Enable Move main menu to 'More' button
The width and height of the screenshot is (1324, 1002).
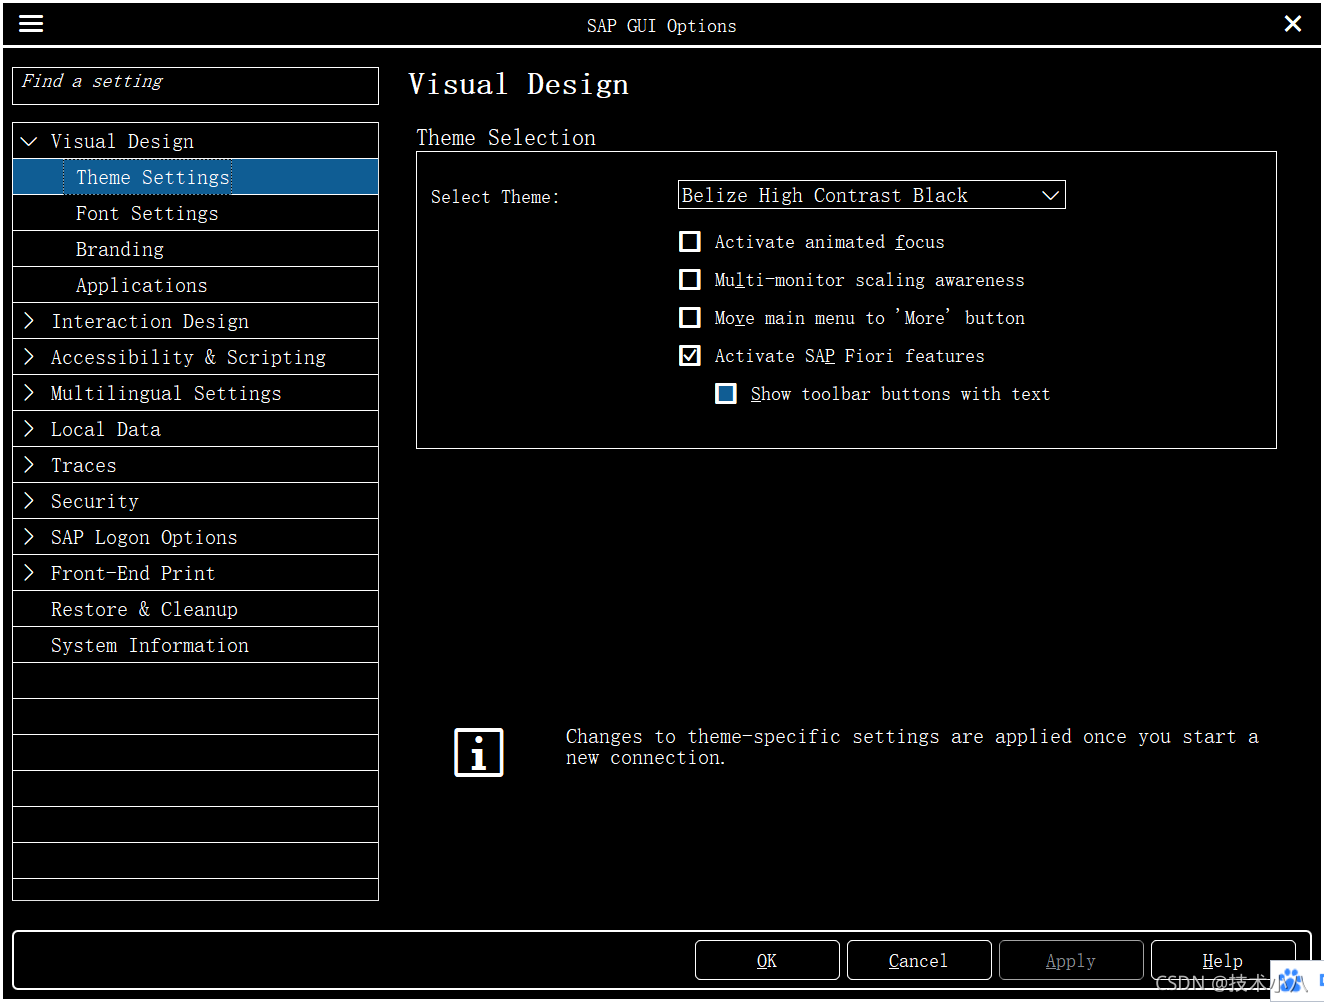click(690, 317)
